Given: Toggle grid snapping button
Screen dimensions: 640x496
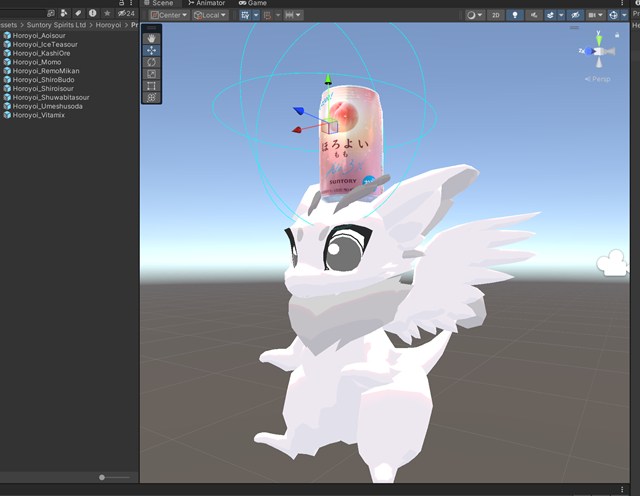Looking at the screenshot, I should [x=267, y=15].
